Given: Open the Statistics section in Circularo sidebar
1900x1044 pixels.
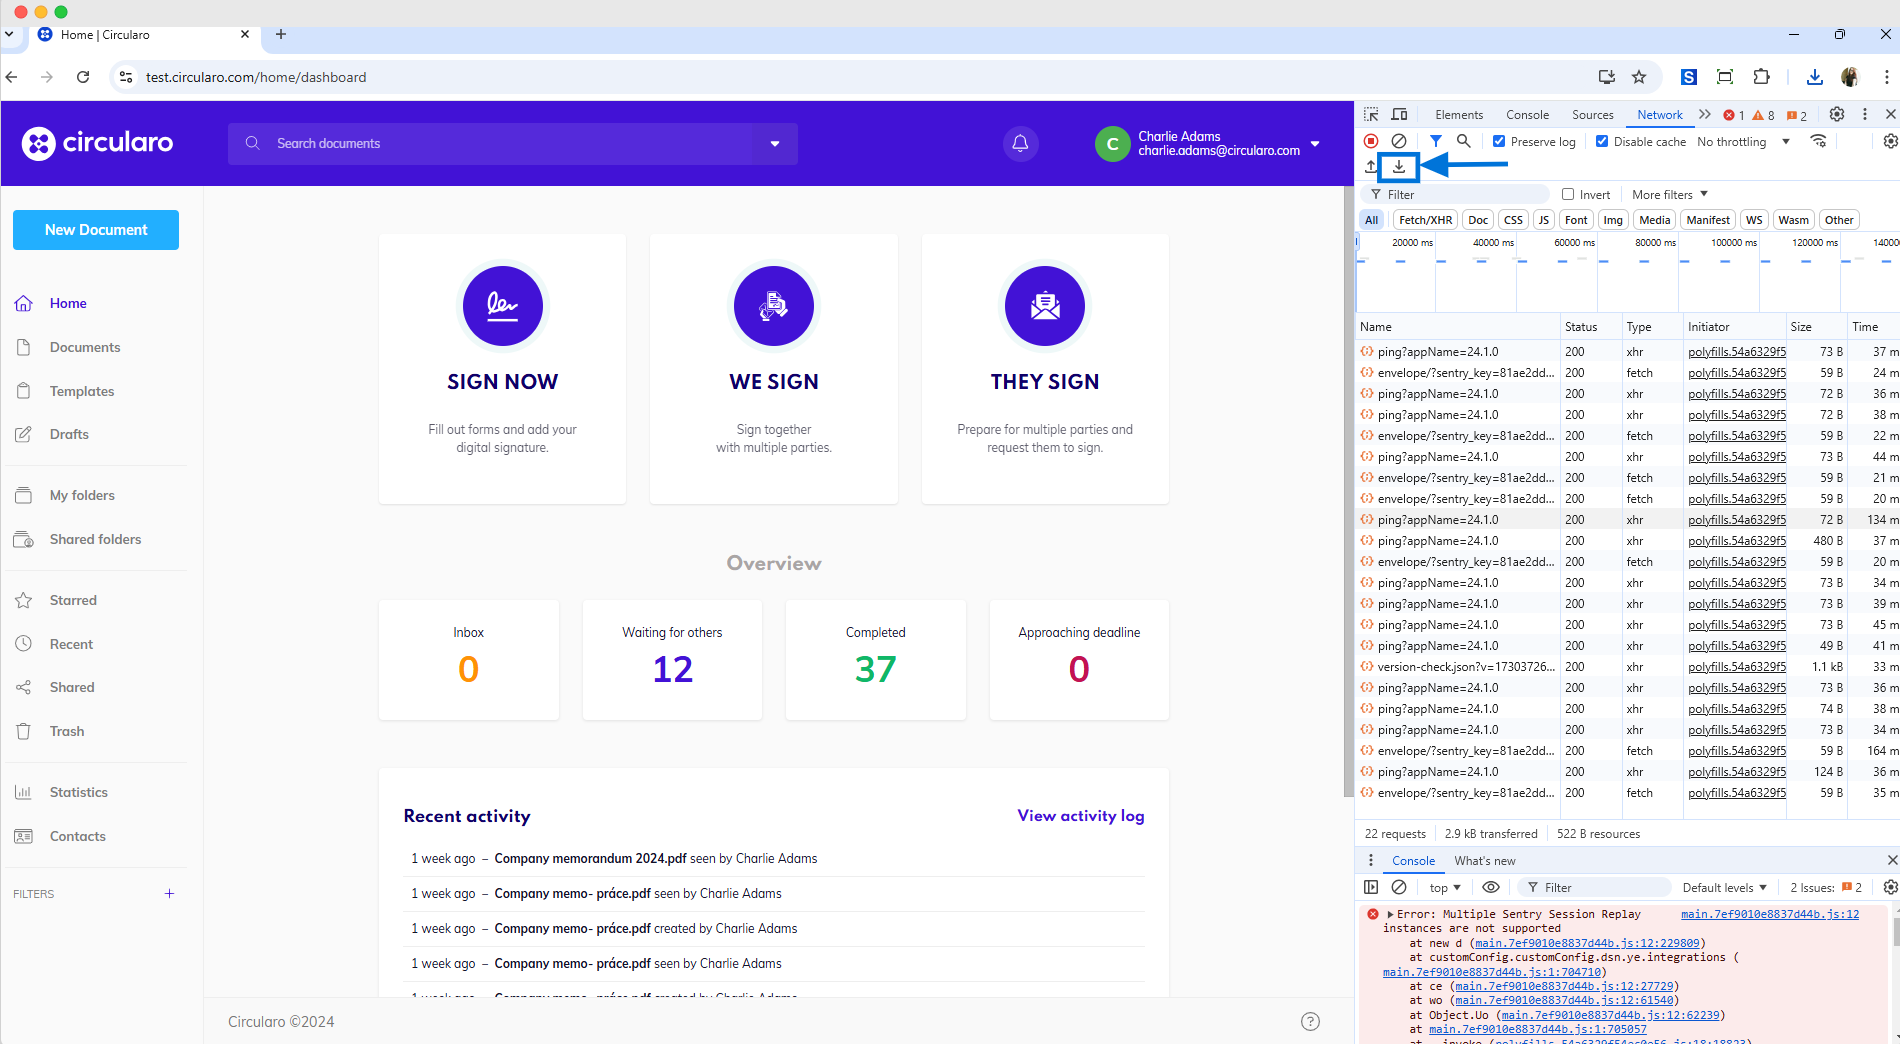Looking at the screenshot, I should [77, 791].
